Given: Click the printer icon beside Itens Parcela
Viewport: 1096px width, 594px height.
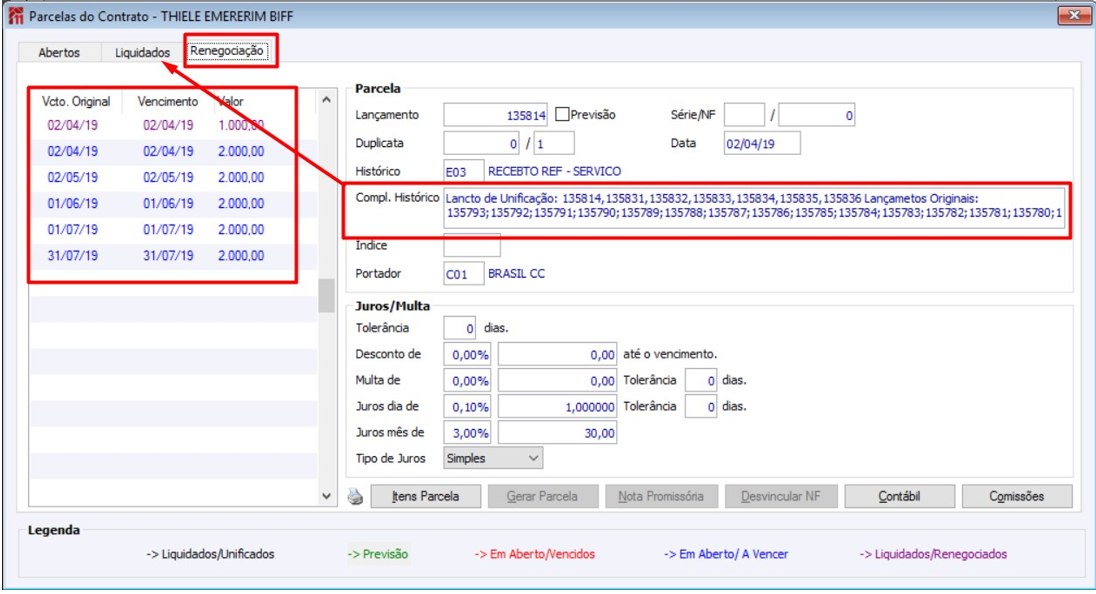Looking at the screenshot, I should click(x=355, y=497).
